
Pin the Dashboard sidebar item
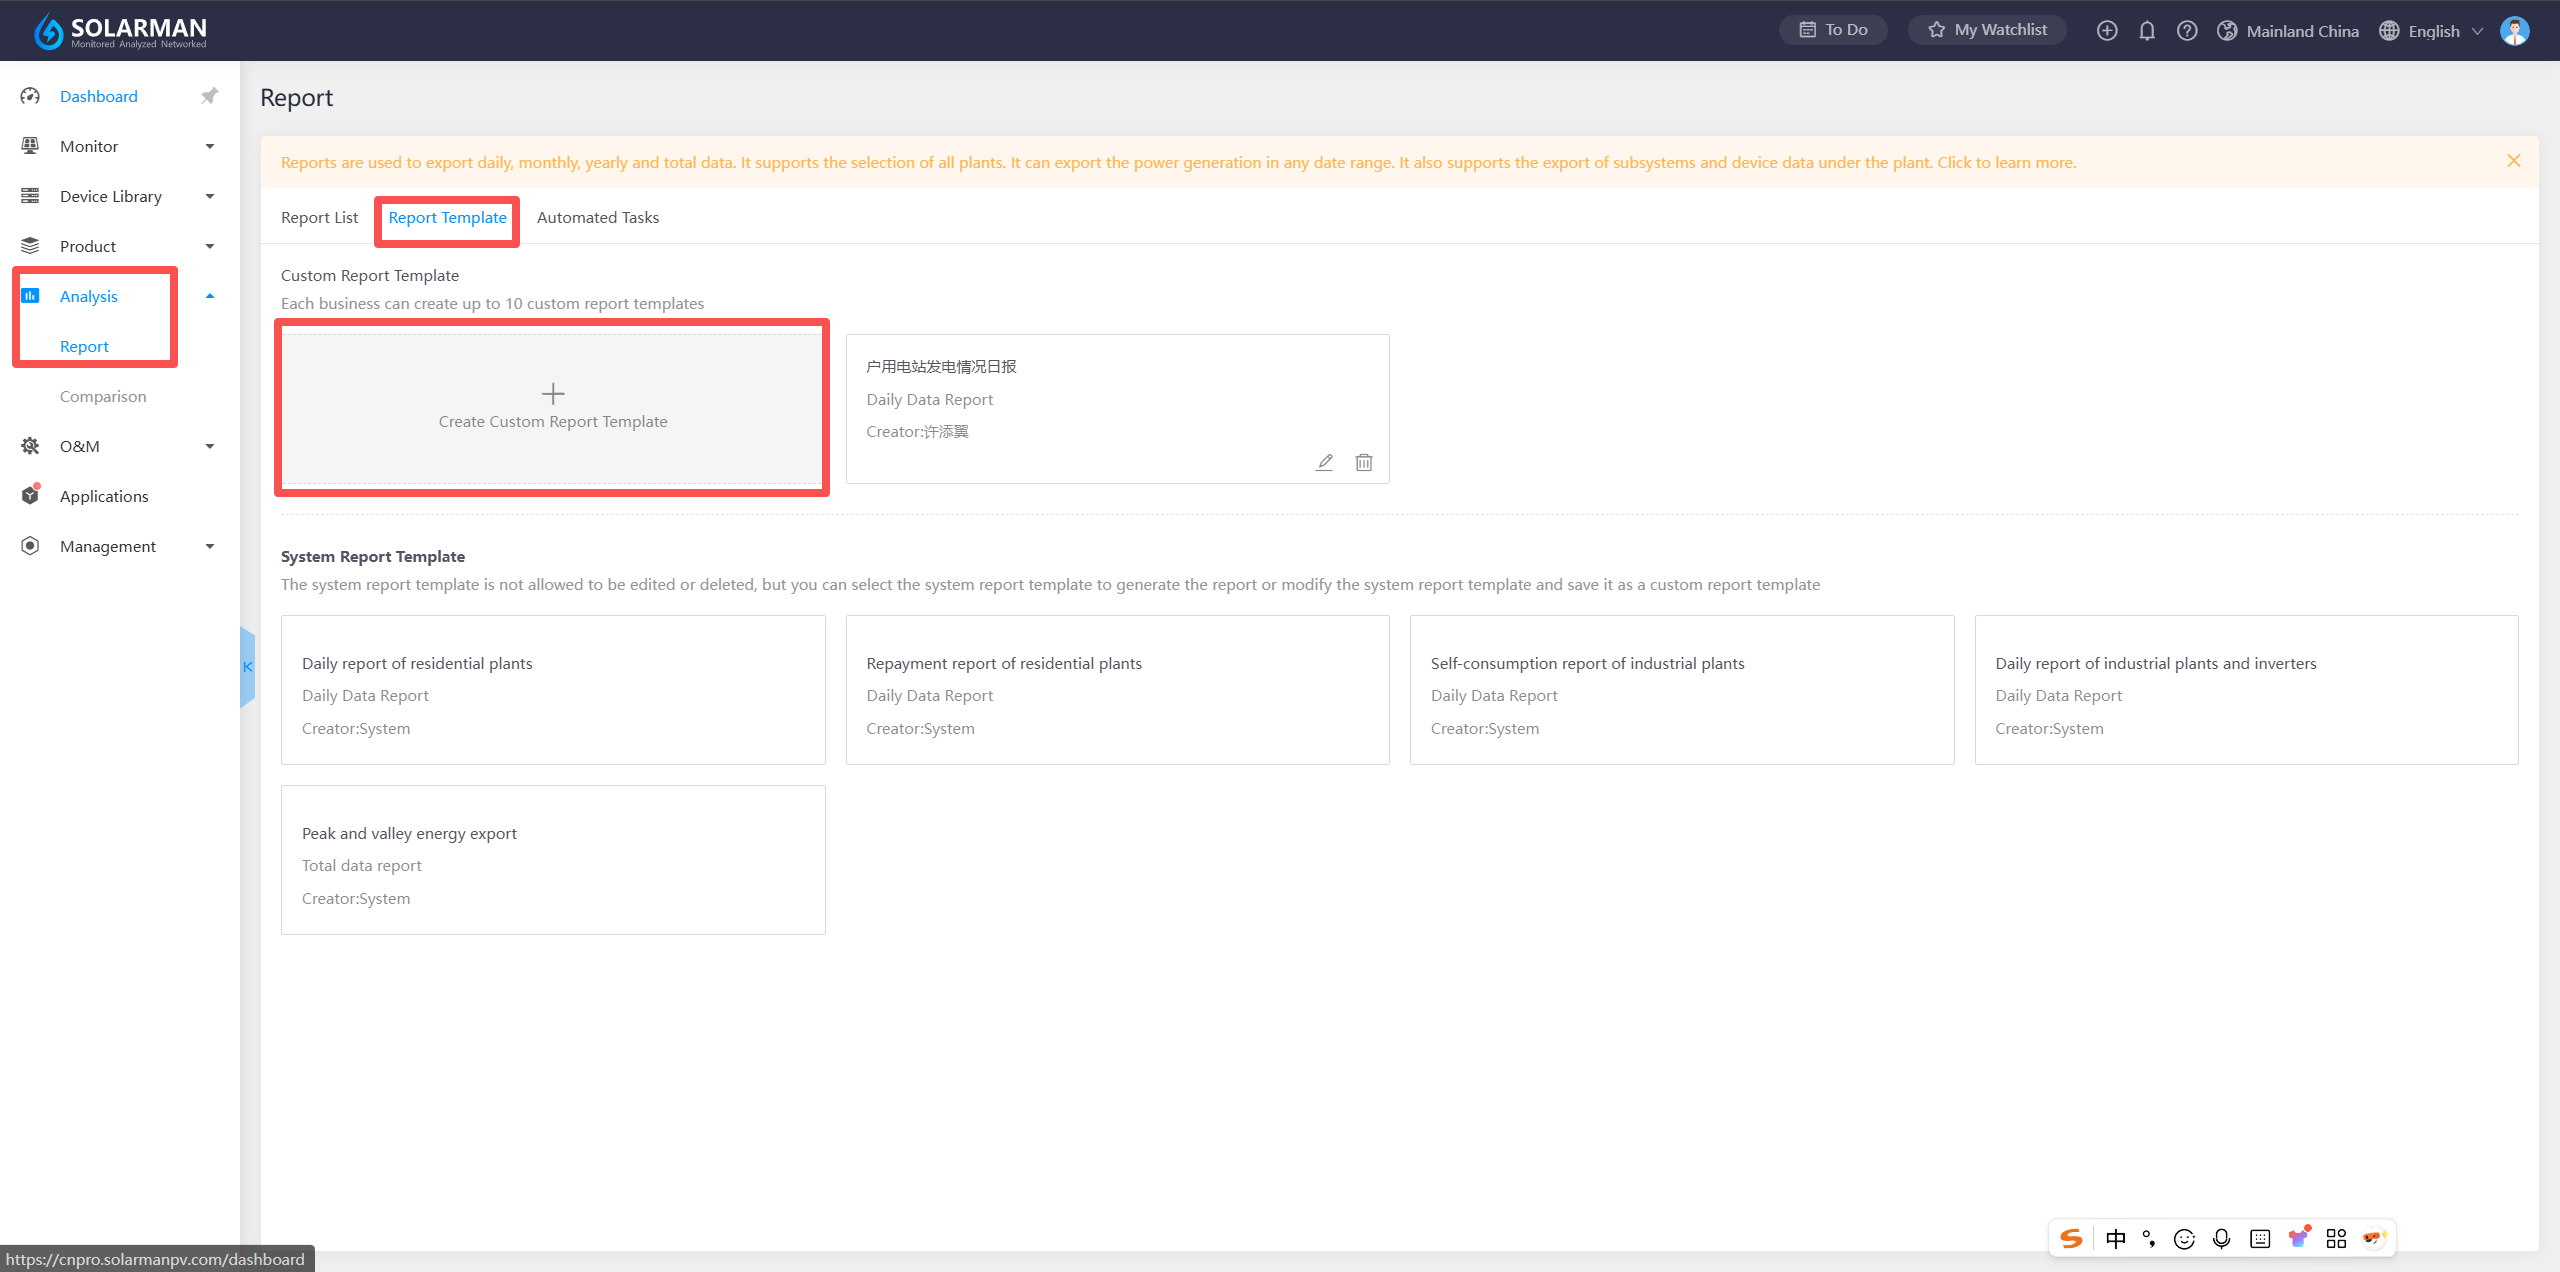pos(209,96)
